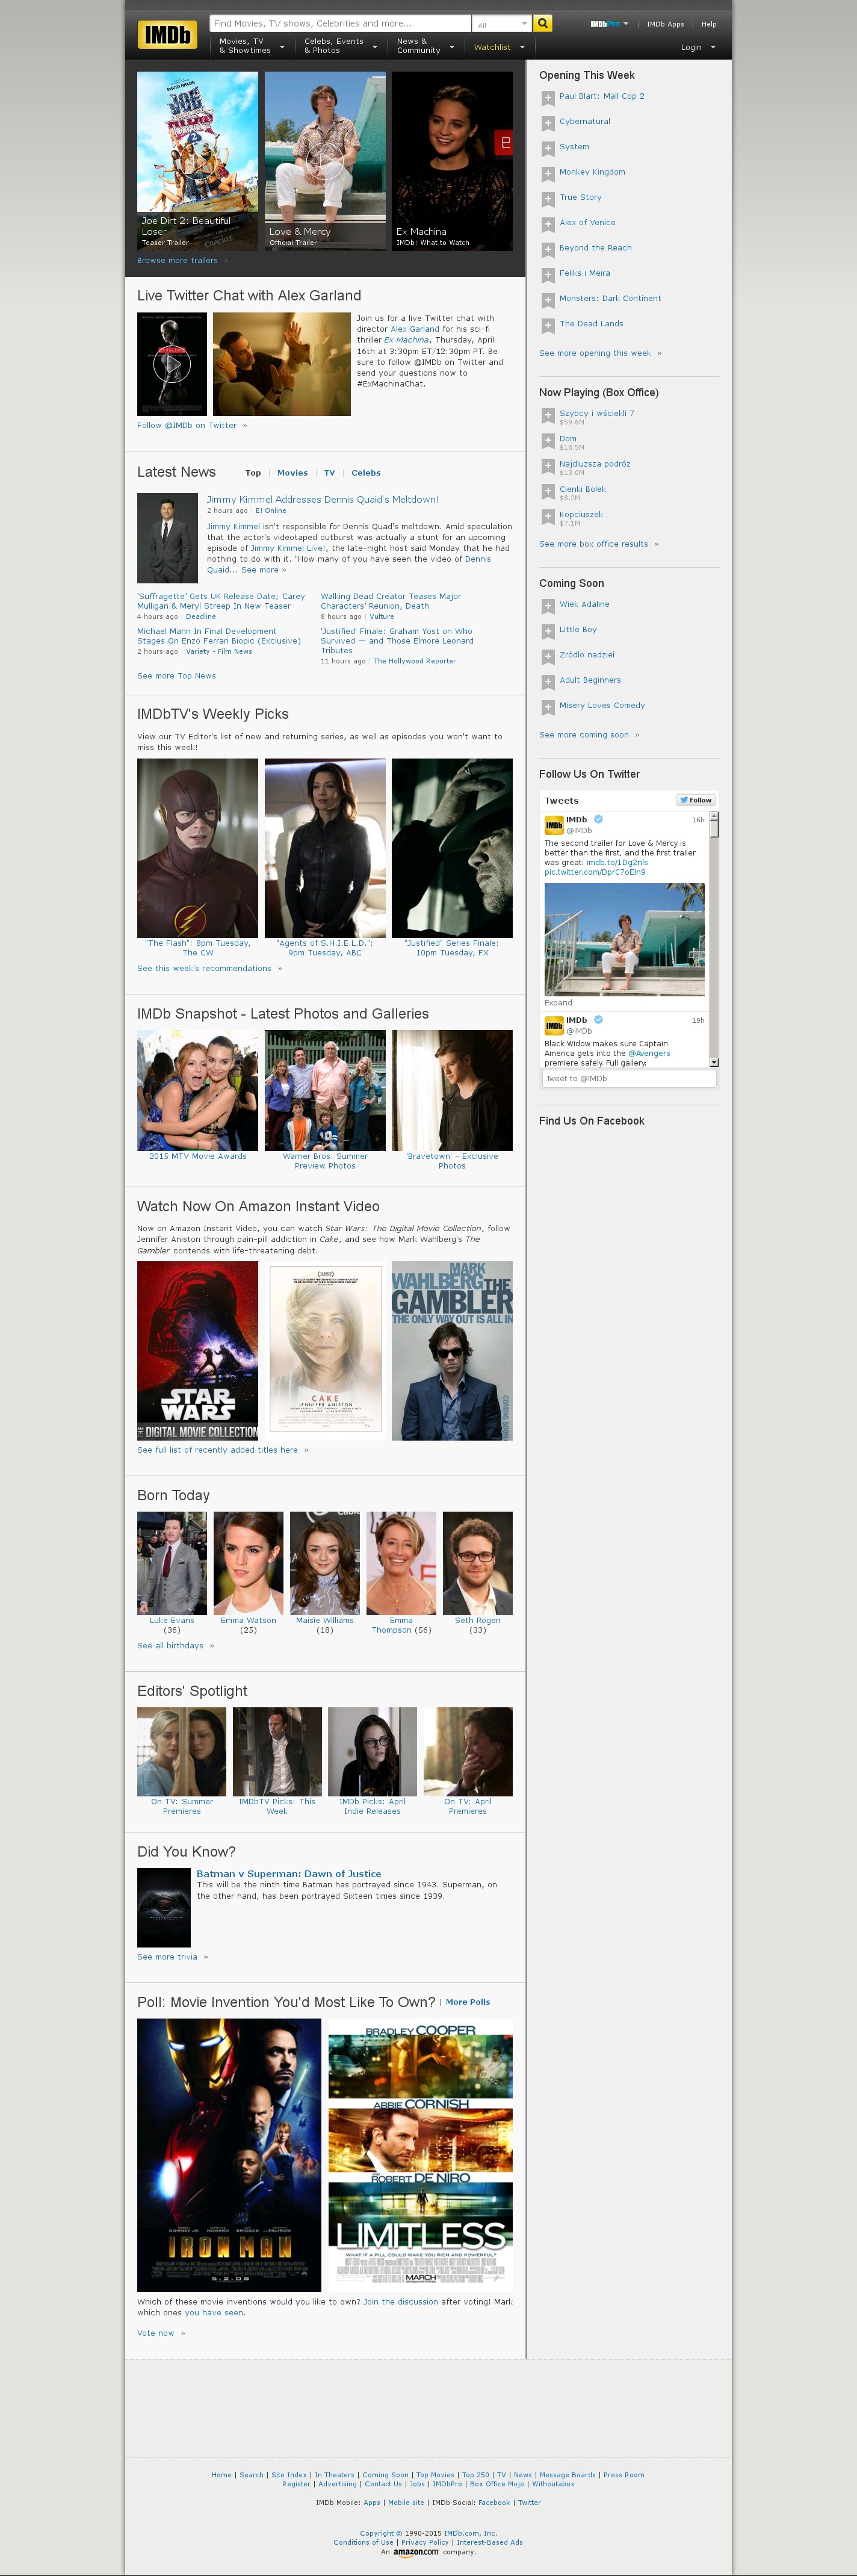Screen dimensions: 857x2576
Task: Expand the Login dropdown menu
Action: 698,47
